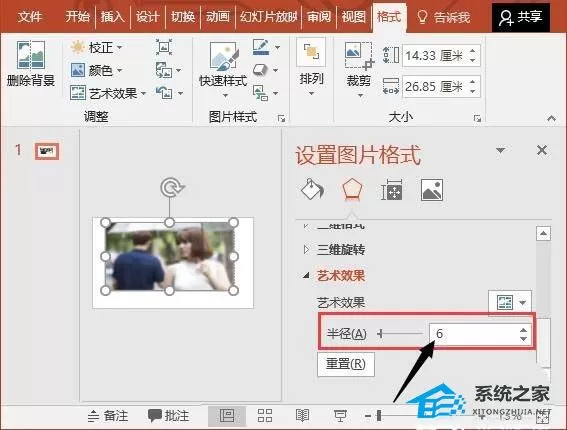Screen dimensions: 567x430
Task: Click the compress pictures icon
Action: pos(164,47)
